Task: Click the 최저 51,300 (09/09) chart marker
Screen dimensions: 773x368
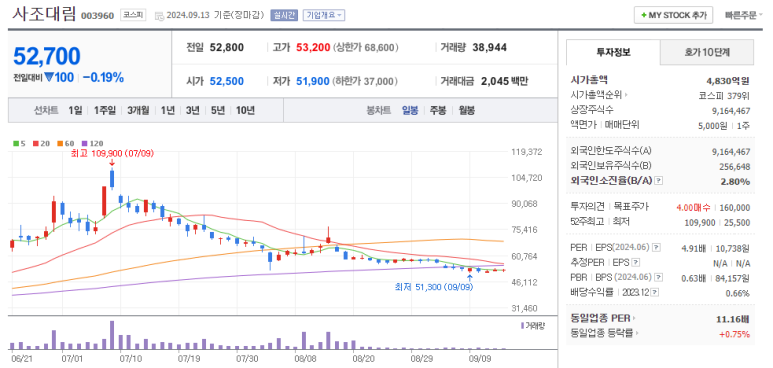Action: pyautogui.click(x=434, y=286)
